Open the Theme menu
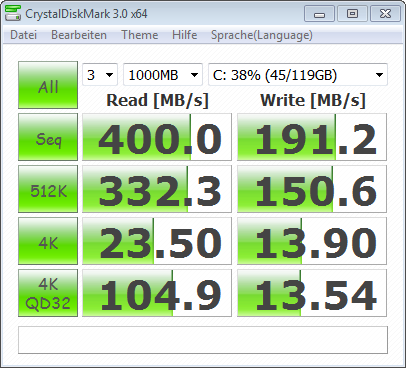 point(140,35)
